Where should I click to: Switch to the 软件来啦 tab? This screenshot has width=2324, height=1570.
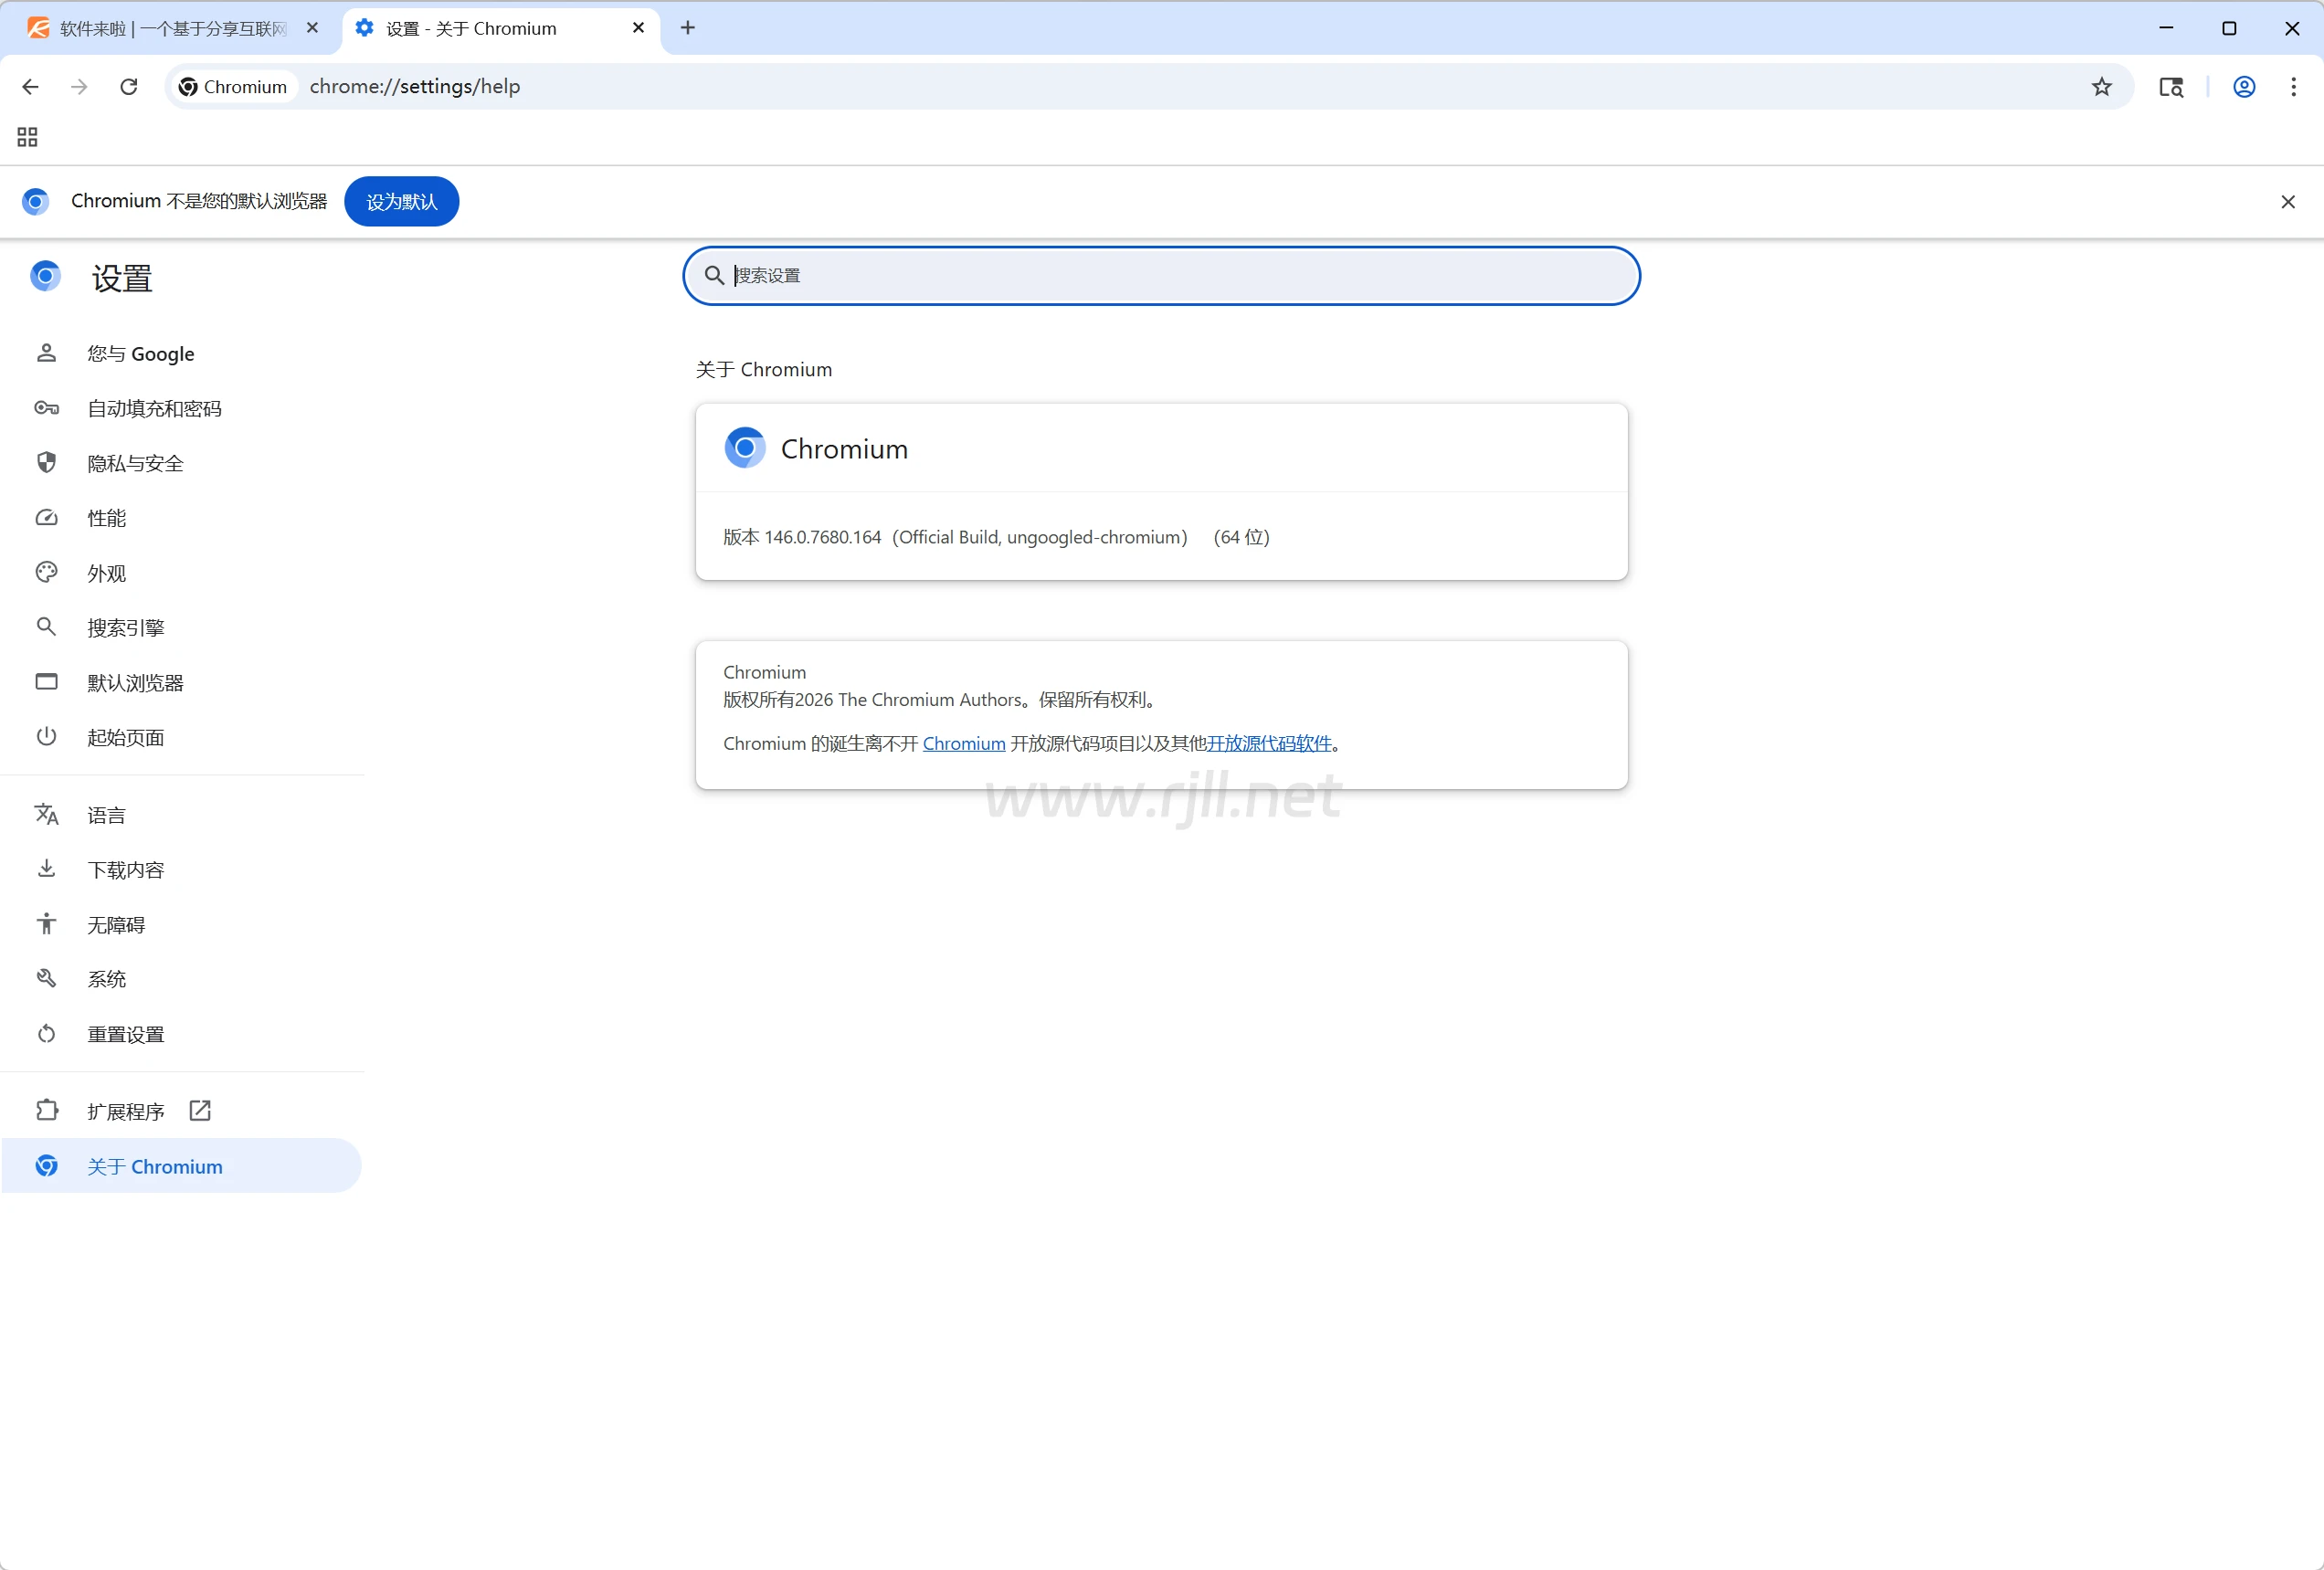tap(170, 28)
